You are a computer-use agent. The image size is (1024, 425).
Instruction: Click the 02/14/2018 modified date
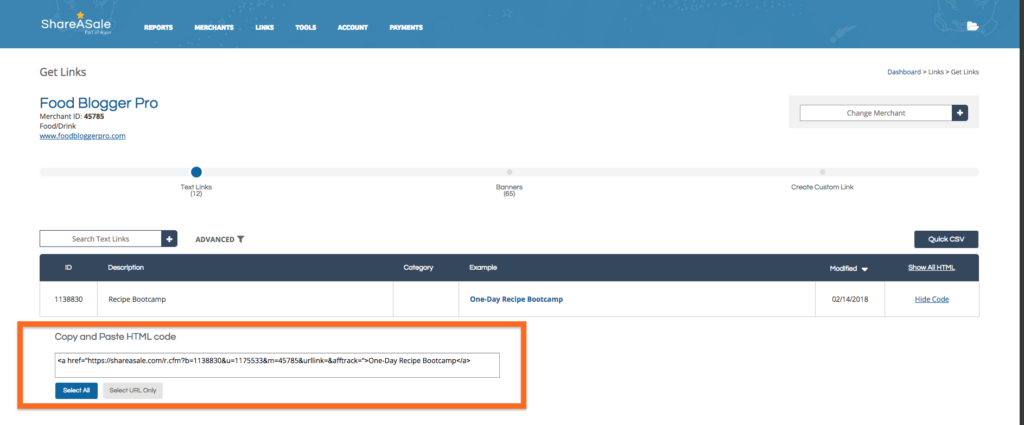pyautogui.click(x=850, y=299)
